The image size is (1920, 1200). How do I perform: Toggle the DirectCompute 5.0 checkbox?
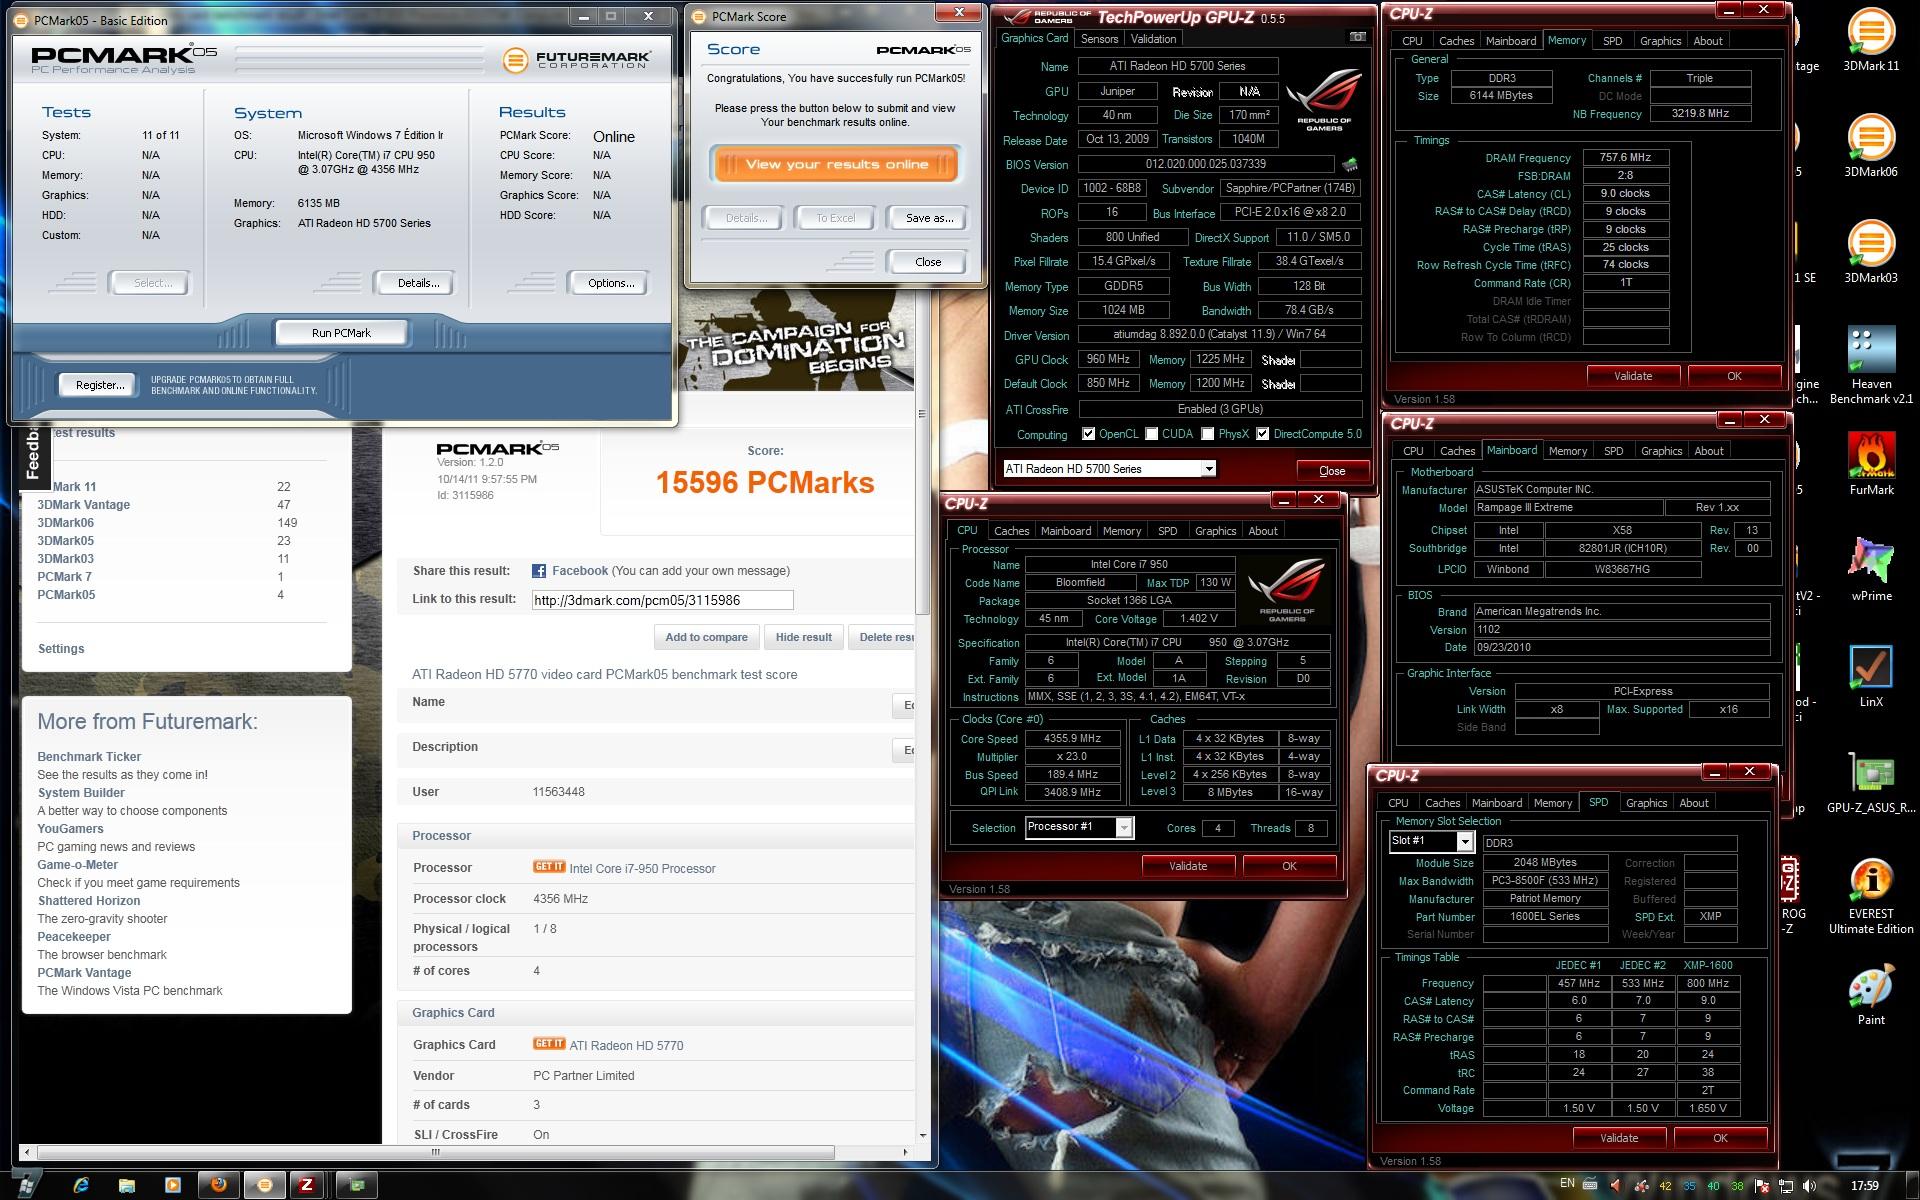point(1263,434)
